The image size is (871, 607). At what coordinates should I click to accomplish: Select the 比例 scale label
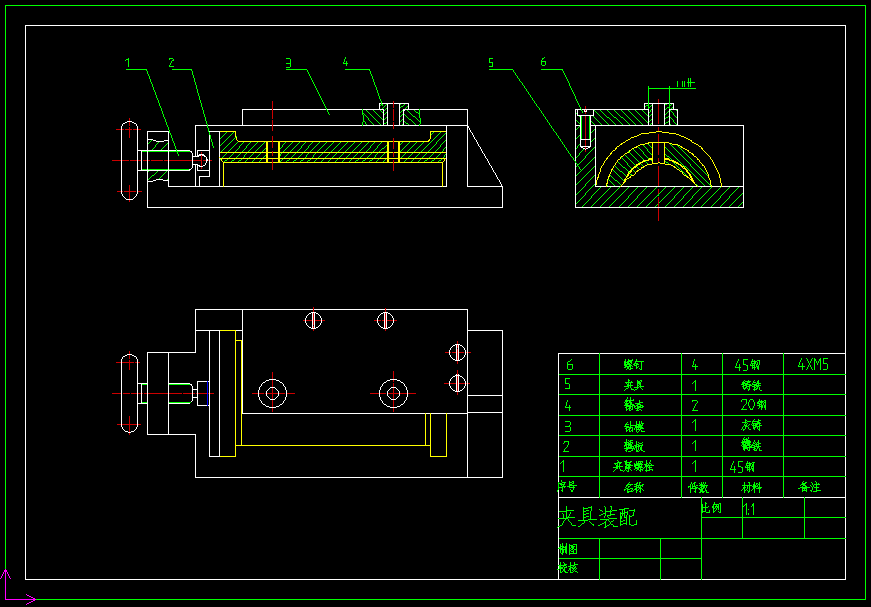coord(711,508)
